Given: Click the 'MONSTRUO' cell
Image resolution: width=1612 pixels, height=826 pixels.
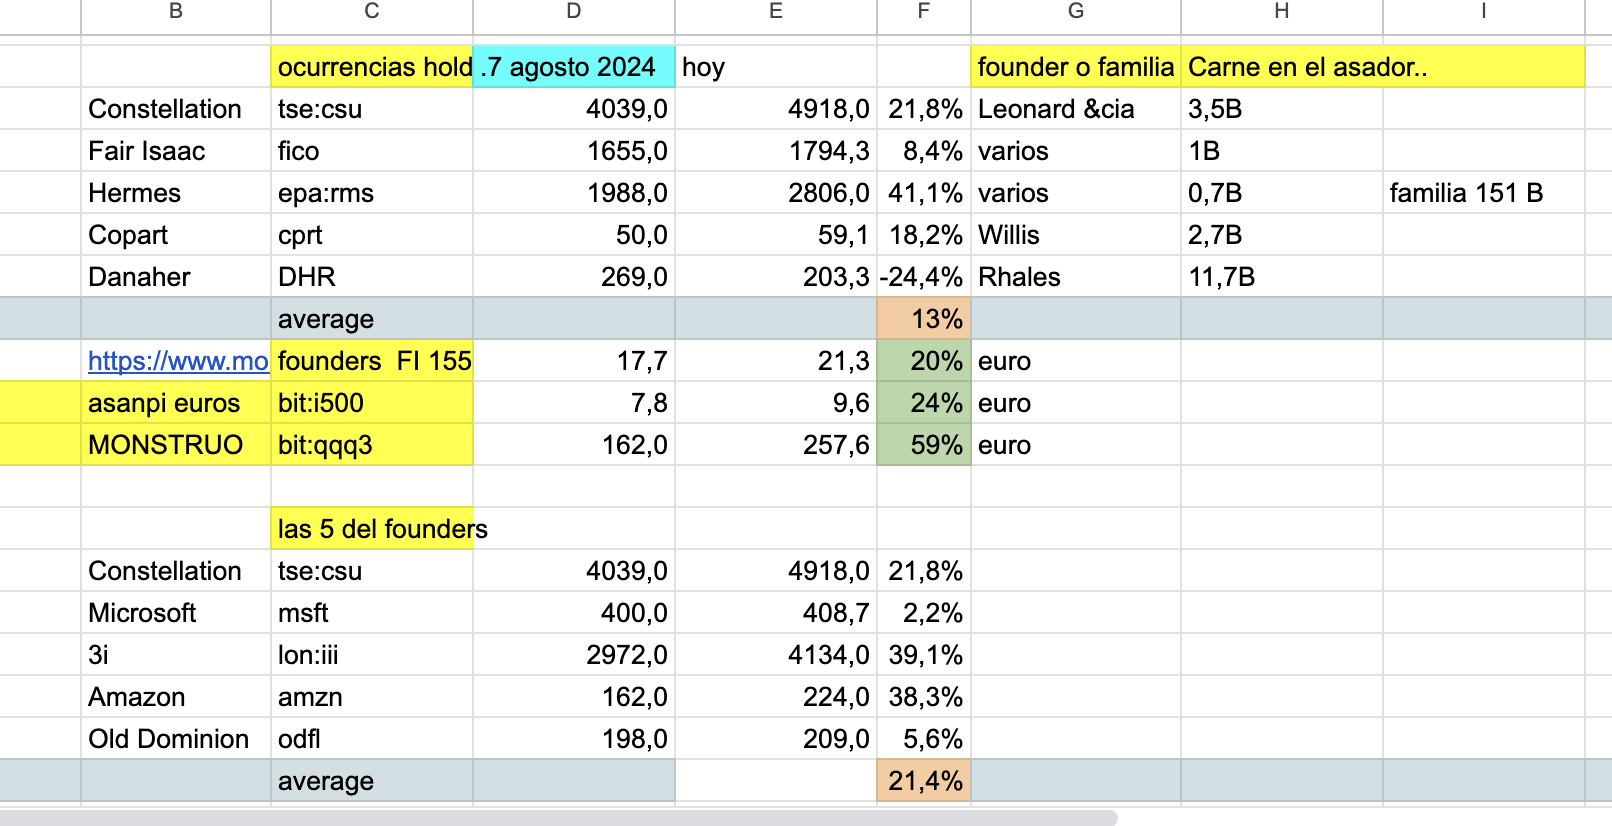Looking at the screenshot, I should coord(176,445).
